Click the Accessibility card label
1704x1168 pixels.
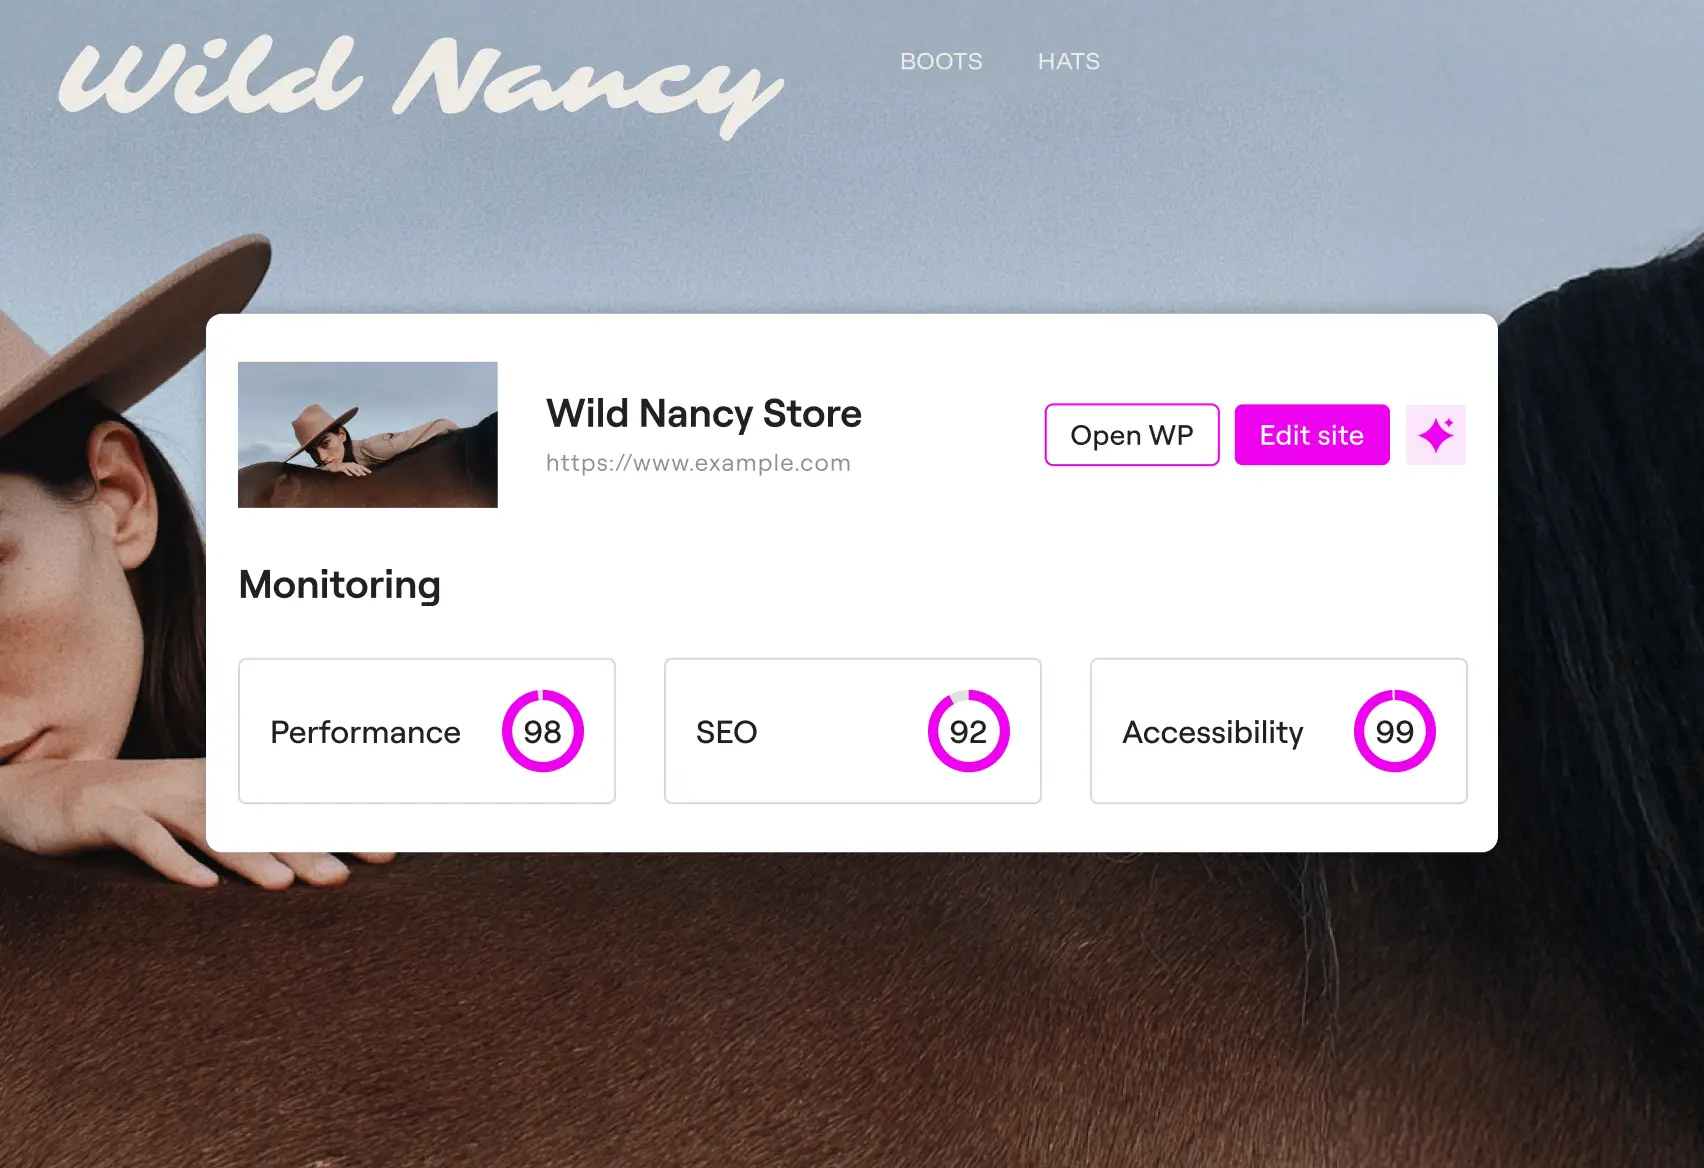[1213, 732]
